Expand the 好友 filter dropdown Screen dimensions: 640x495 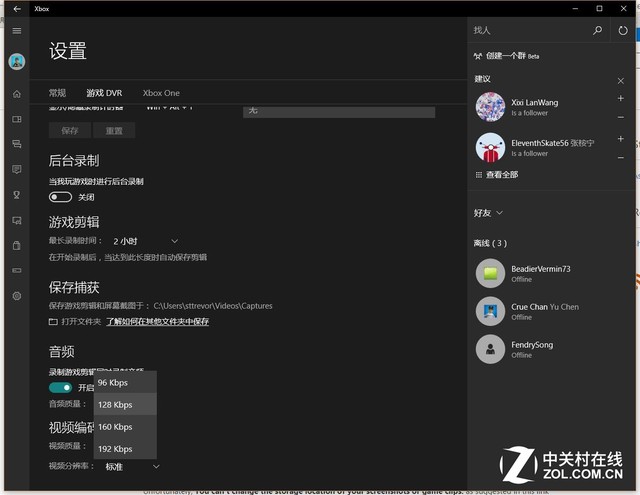point(488,213)
